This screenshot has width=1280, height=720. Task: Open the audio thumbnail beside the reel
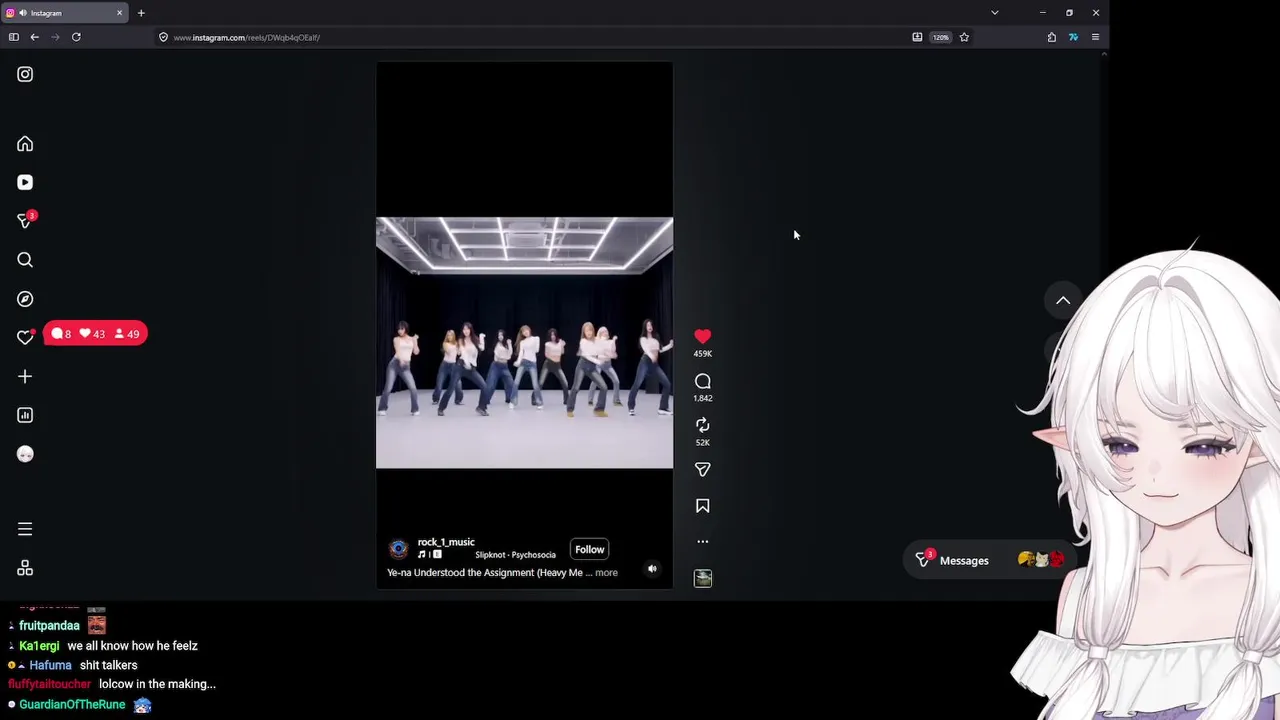tap(703, 578)
